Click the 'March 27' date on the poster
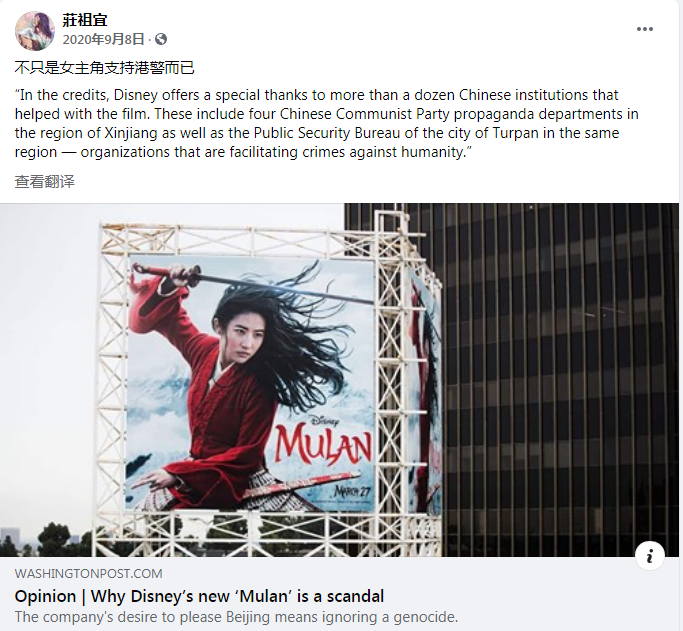Viewport: 683px width, 631px height. pos(352,491)
